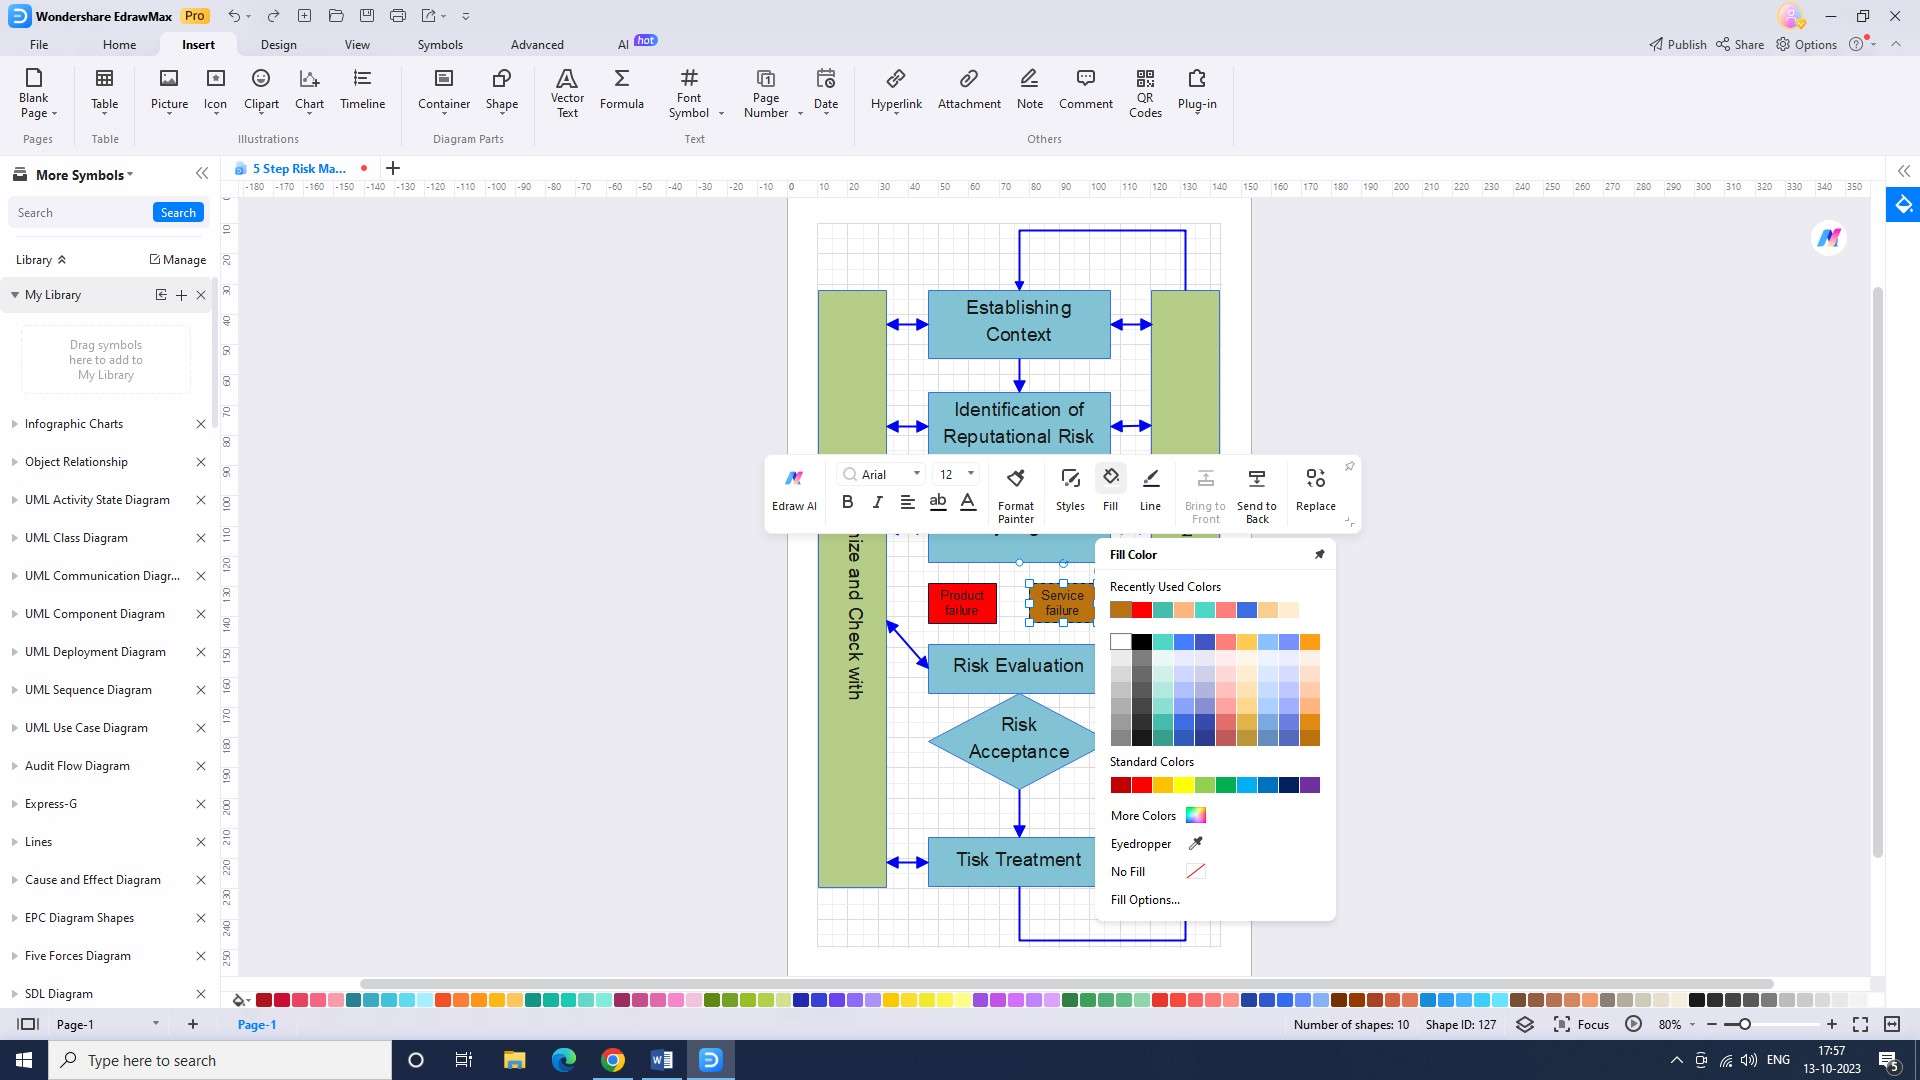Insert a Container diagram part
This screenshot has height=1080, width=1920.
coord(444,90)
